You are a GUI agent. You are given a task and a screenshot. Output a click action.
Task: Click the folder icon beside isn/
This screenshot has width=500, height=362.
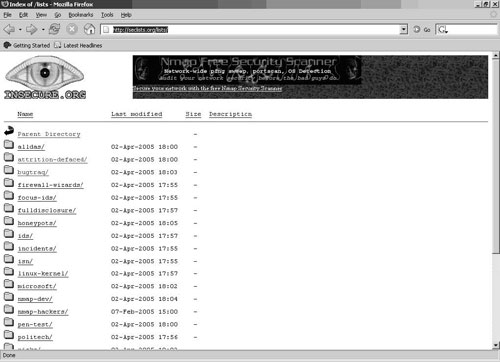click(x=9, y=259)
